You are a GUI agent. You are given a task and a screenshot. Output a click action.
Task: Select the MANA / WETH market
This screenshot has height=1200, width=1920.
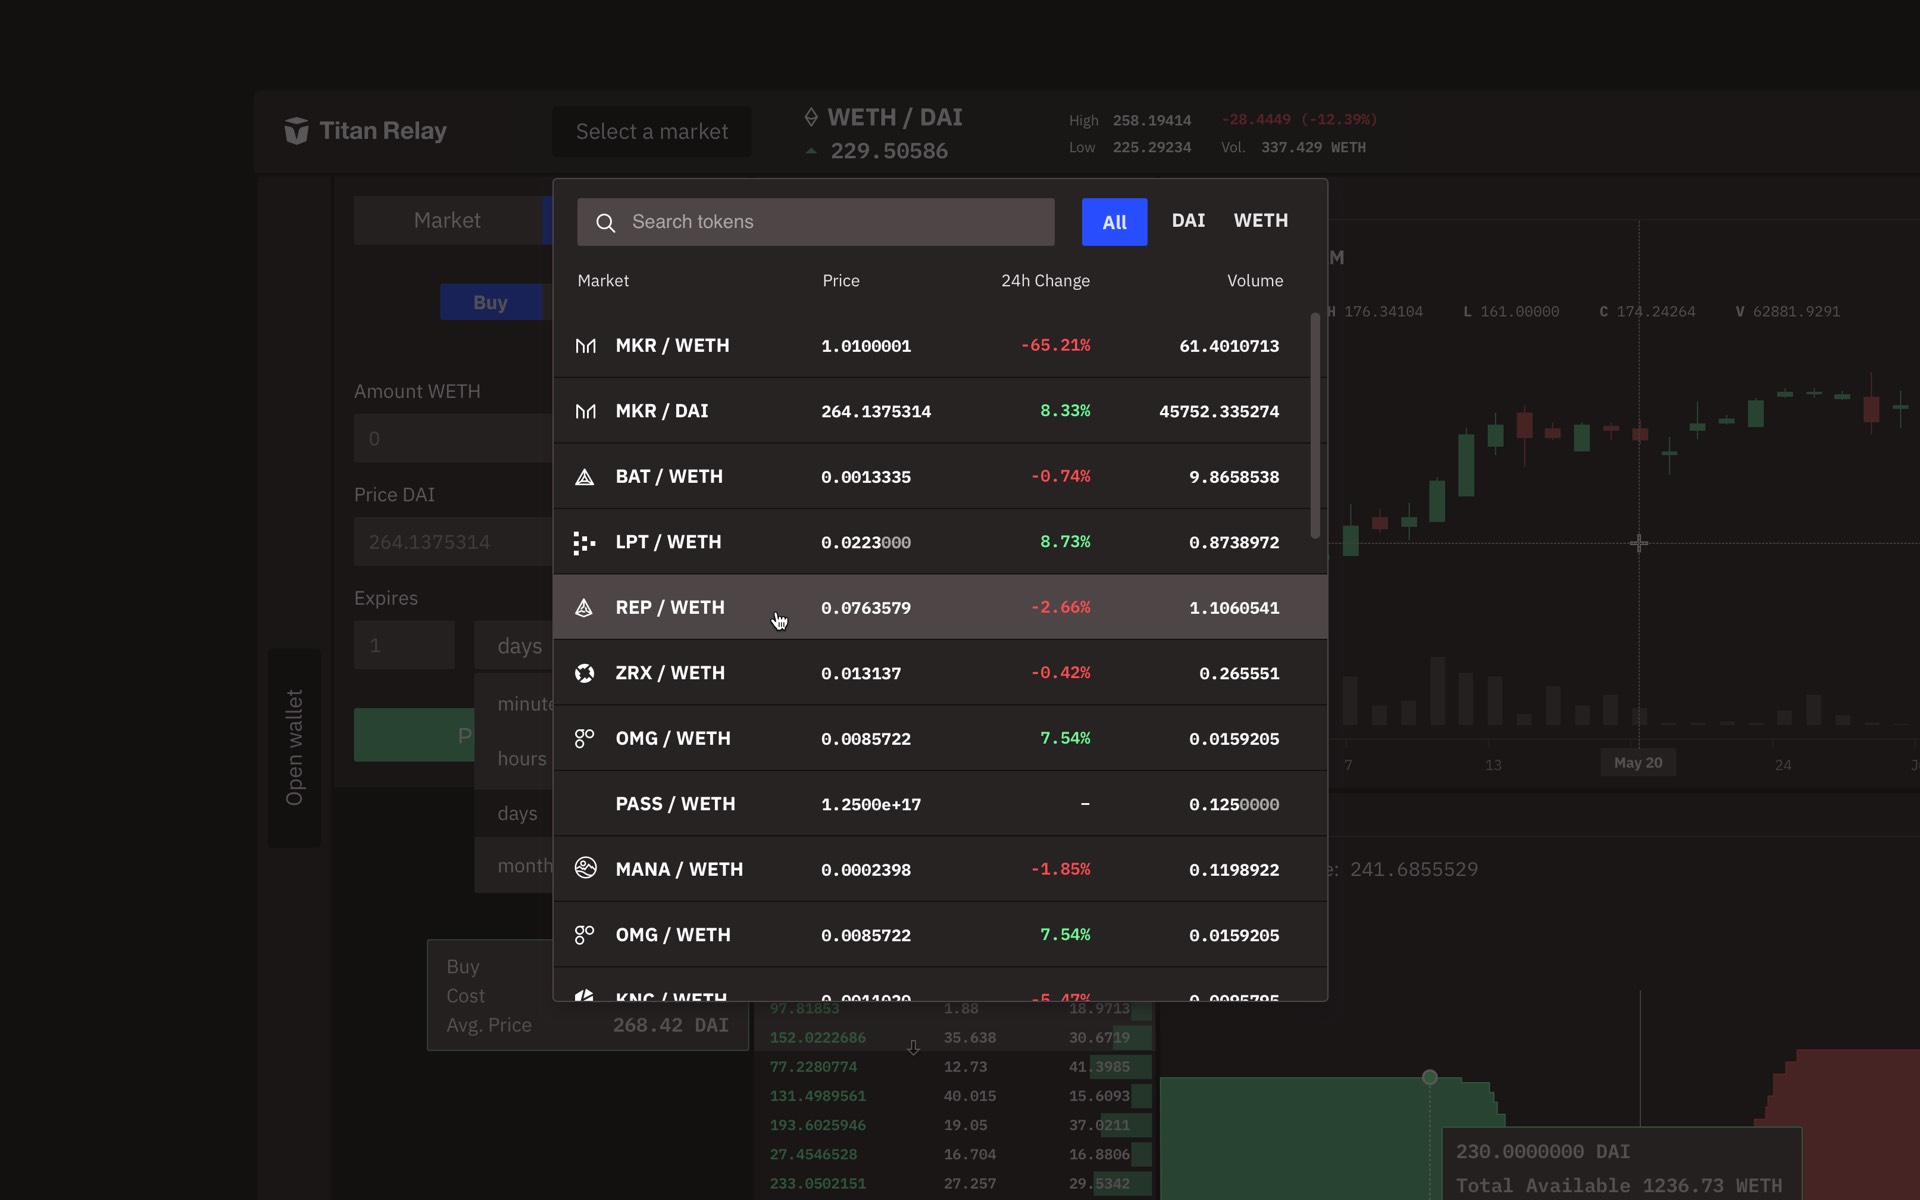point(940,869)
